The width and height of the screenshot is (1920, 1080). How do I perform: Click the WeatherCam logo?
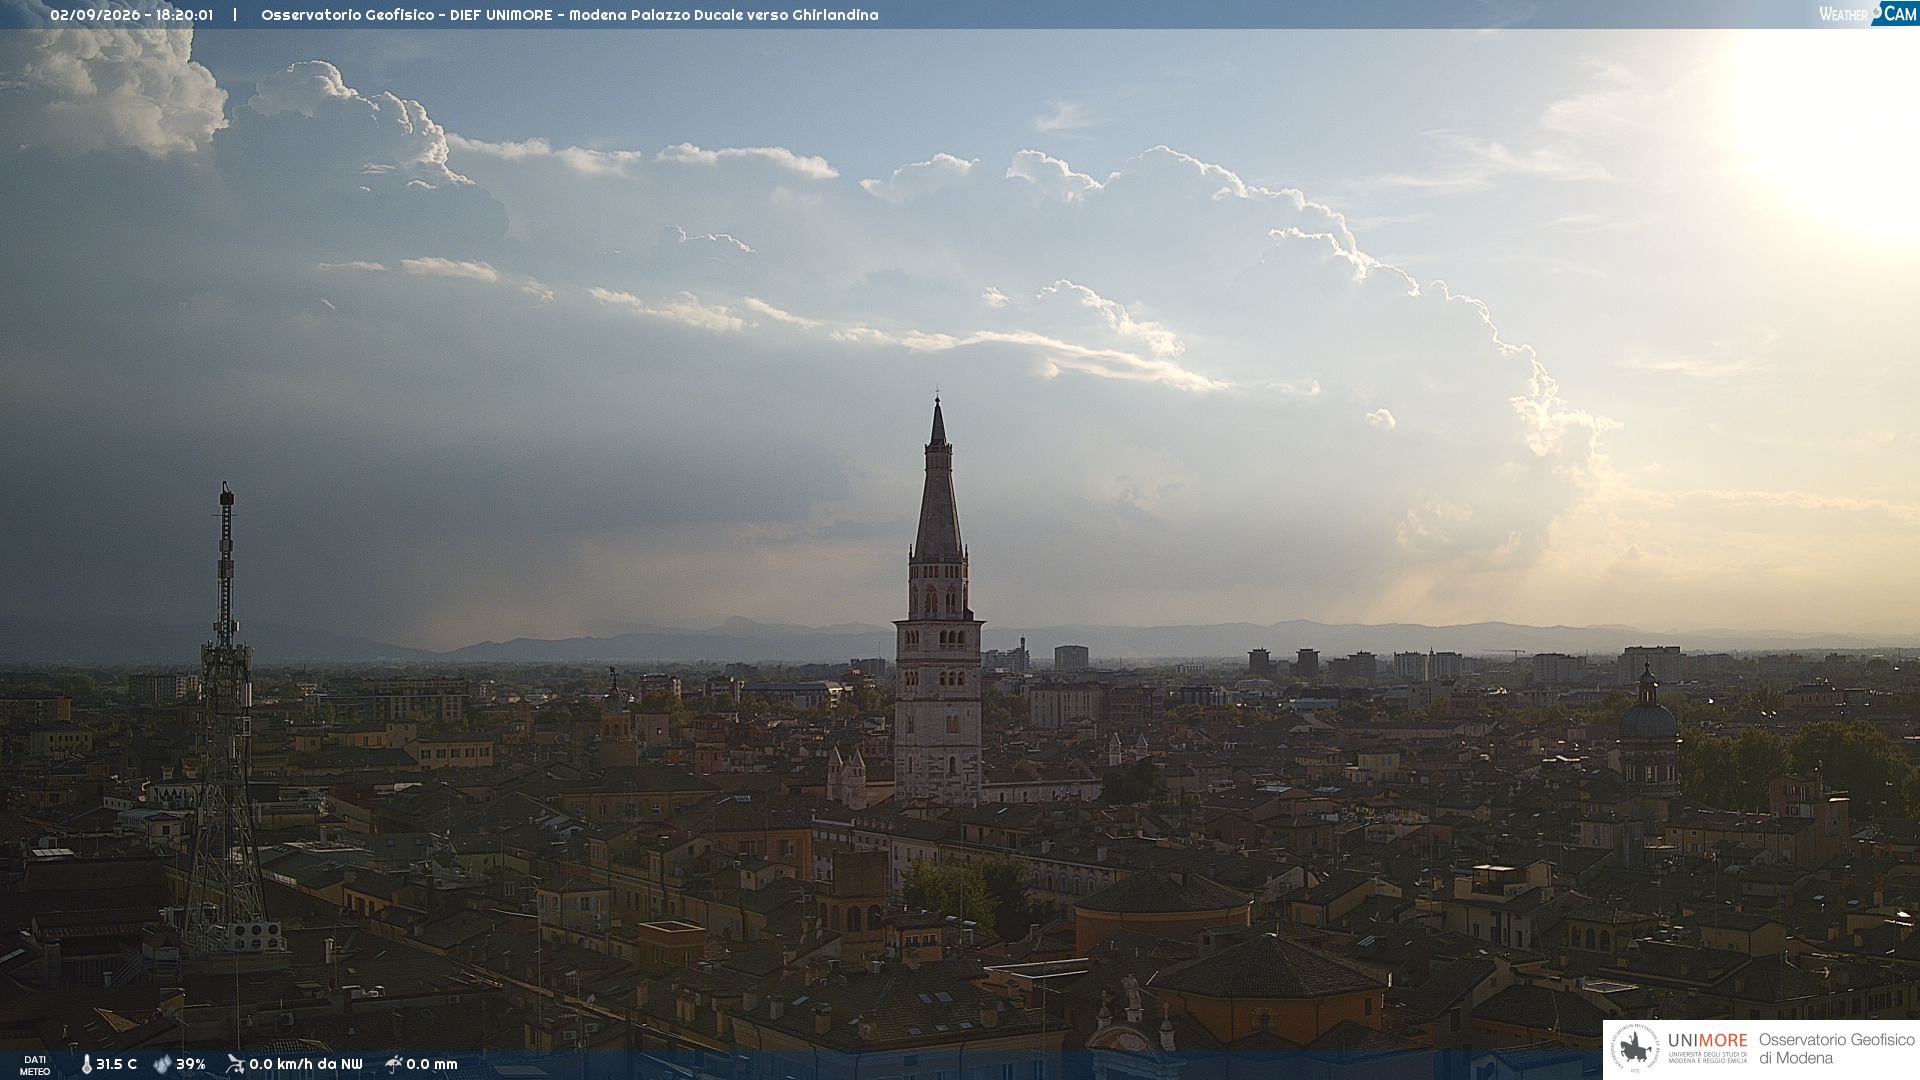pos(1868,14)
